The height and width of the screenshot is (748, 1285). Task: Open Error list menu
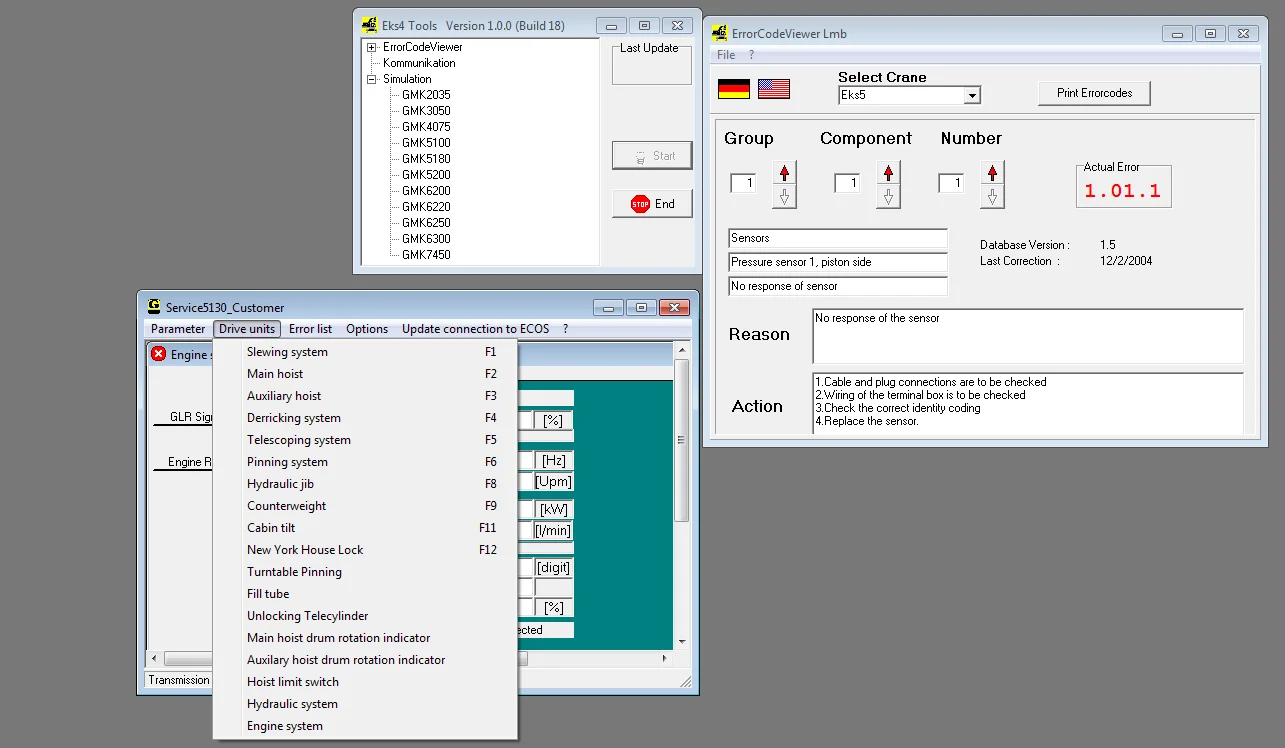tap(310, 329)
